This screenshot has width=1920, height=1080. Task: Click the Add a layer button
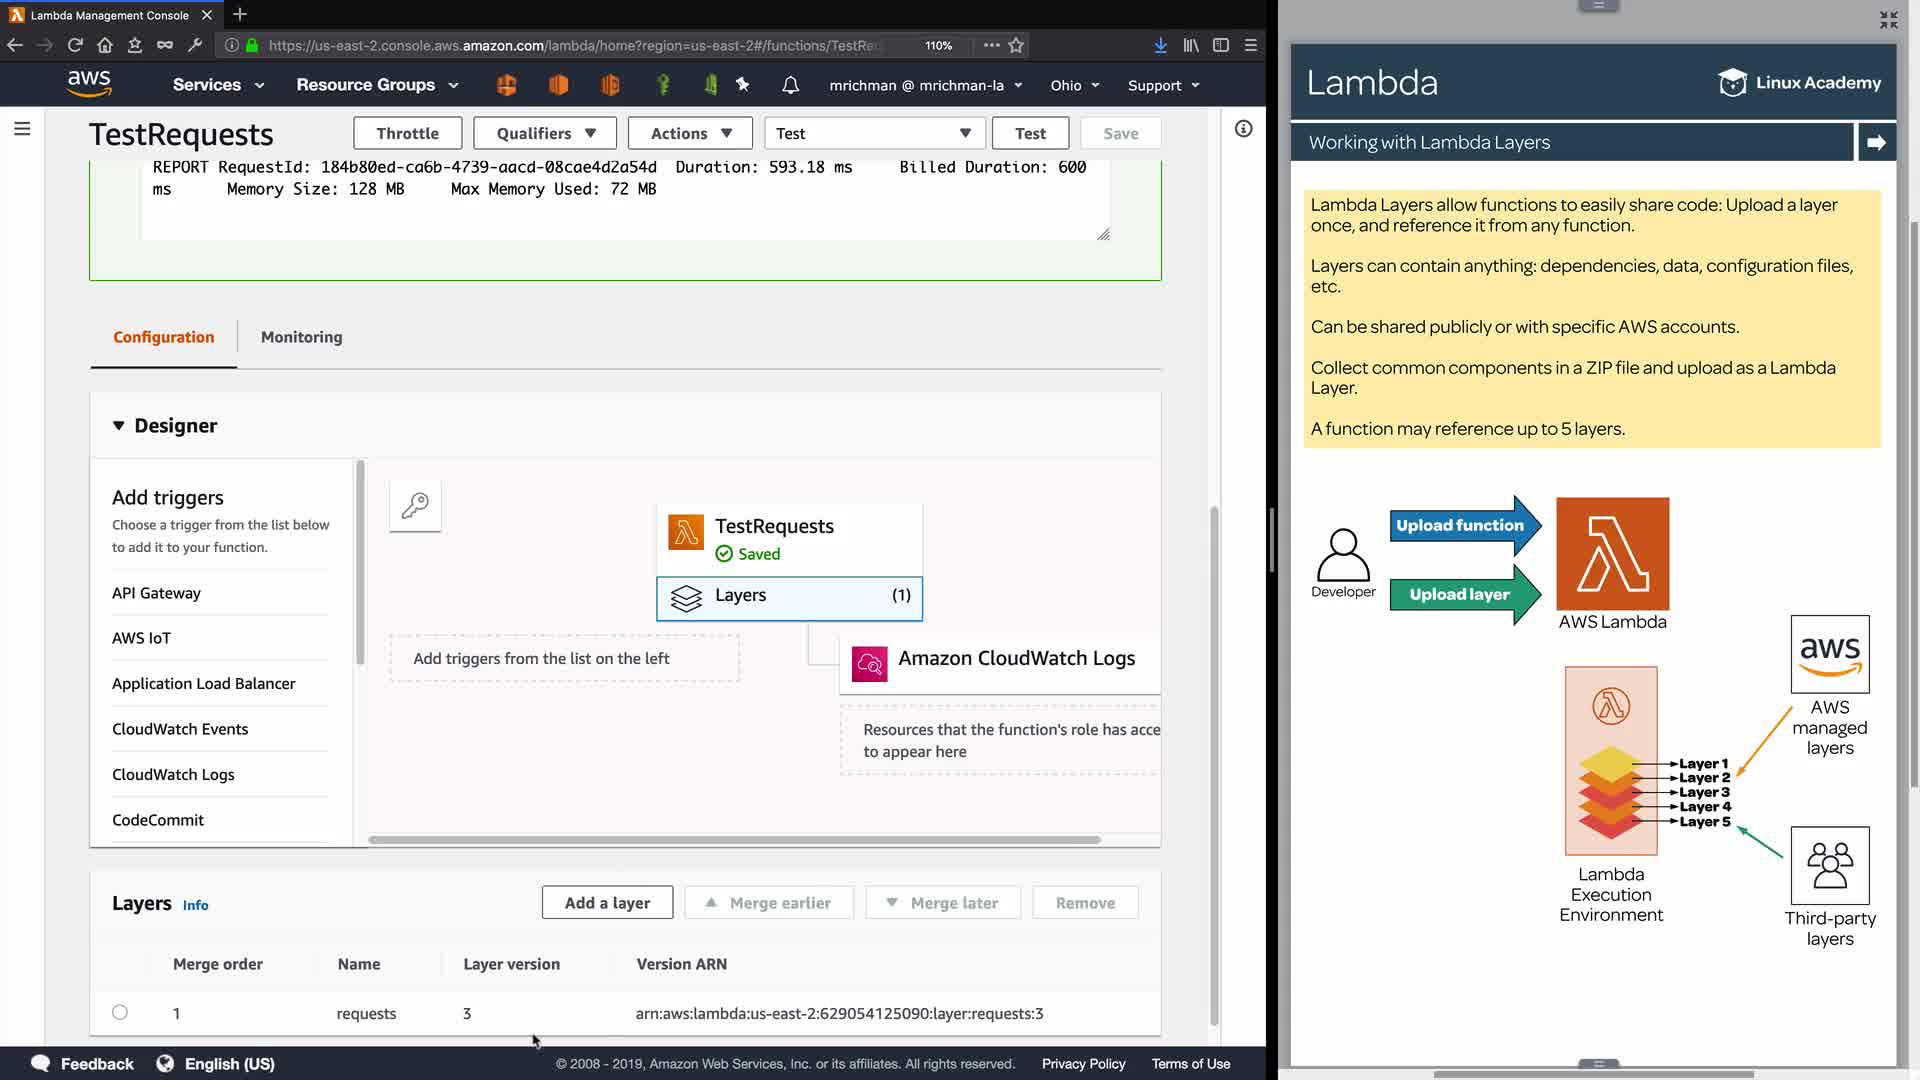click(x=607, y=903)
